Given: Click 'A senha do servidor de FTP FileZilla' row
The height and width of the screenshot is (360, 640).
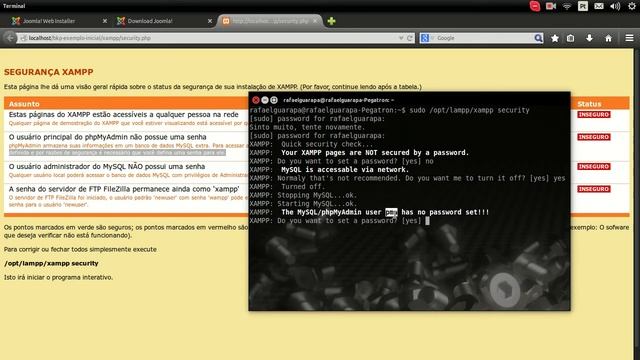Looking at the screenshot, I should [124, 189].
